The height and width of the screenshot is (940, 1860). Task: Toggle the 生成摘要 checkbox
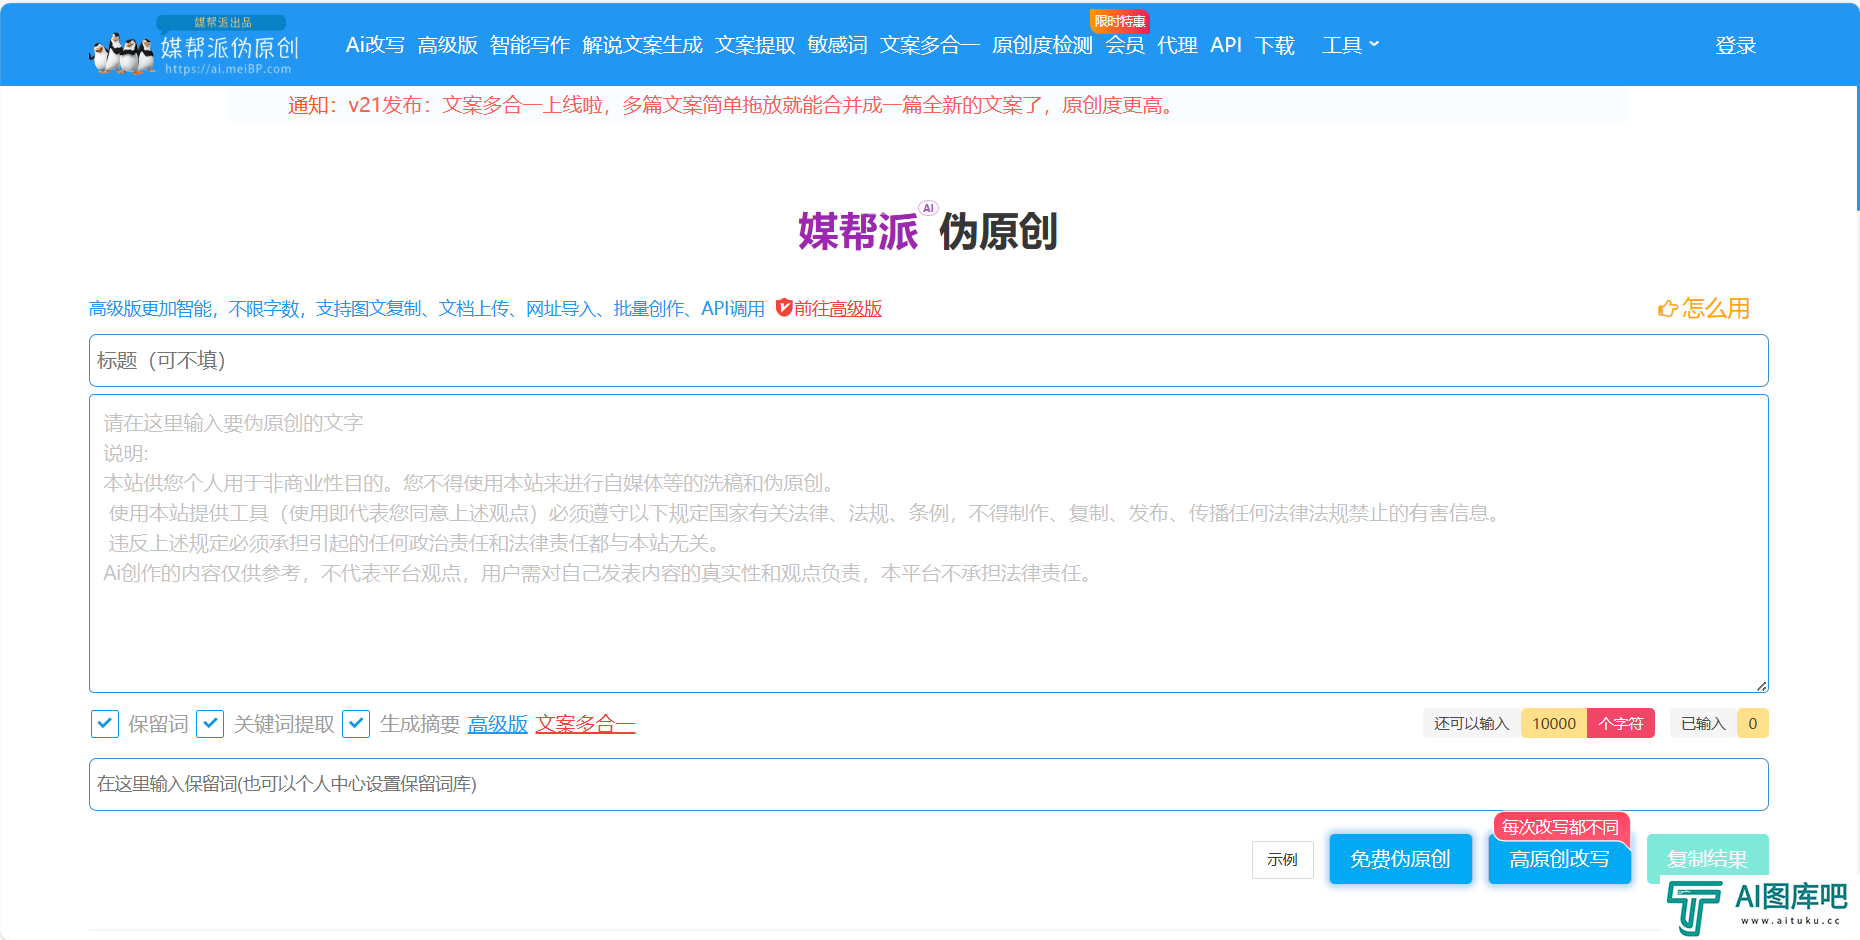[356, 724]
